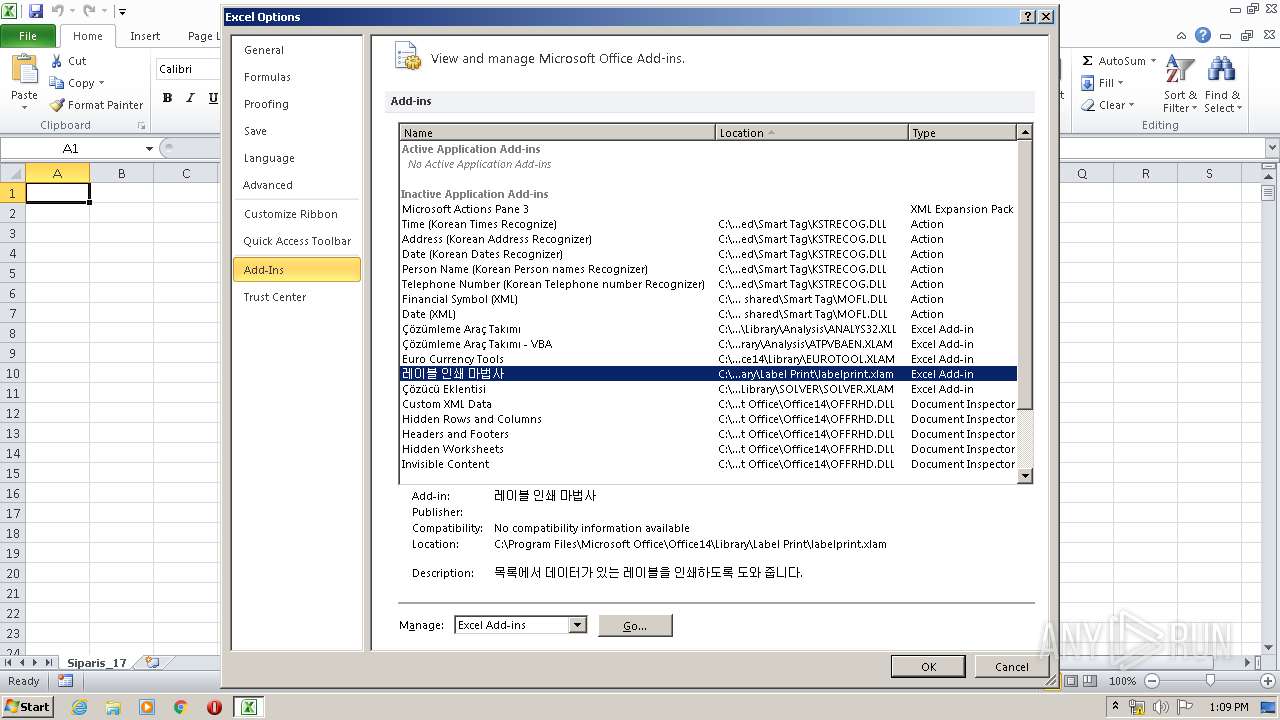Click the volume icon in system tray
Viewport: 1280px width, 720px height.
click(1161, 707)
